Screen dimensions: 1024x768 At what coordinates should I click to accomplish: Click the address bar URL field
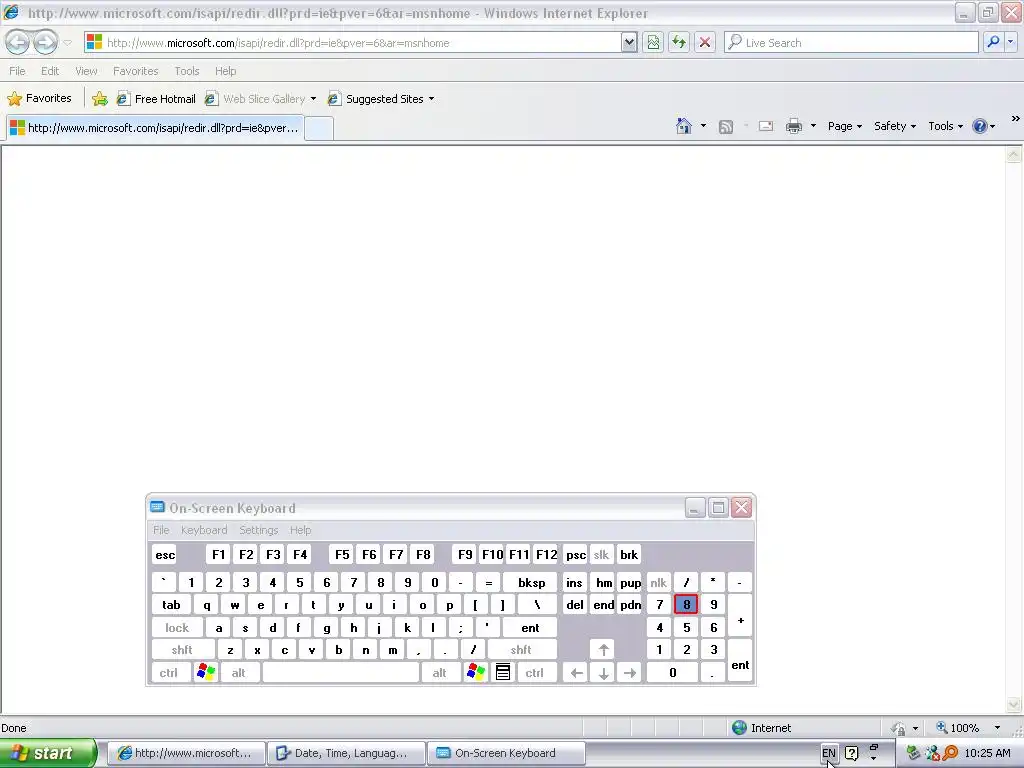353,42
